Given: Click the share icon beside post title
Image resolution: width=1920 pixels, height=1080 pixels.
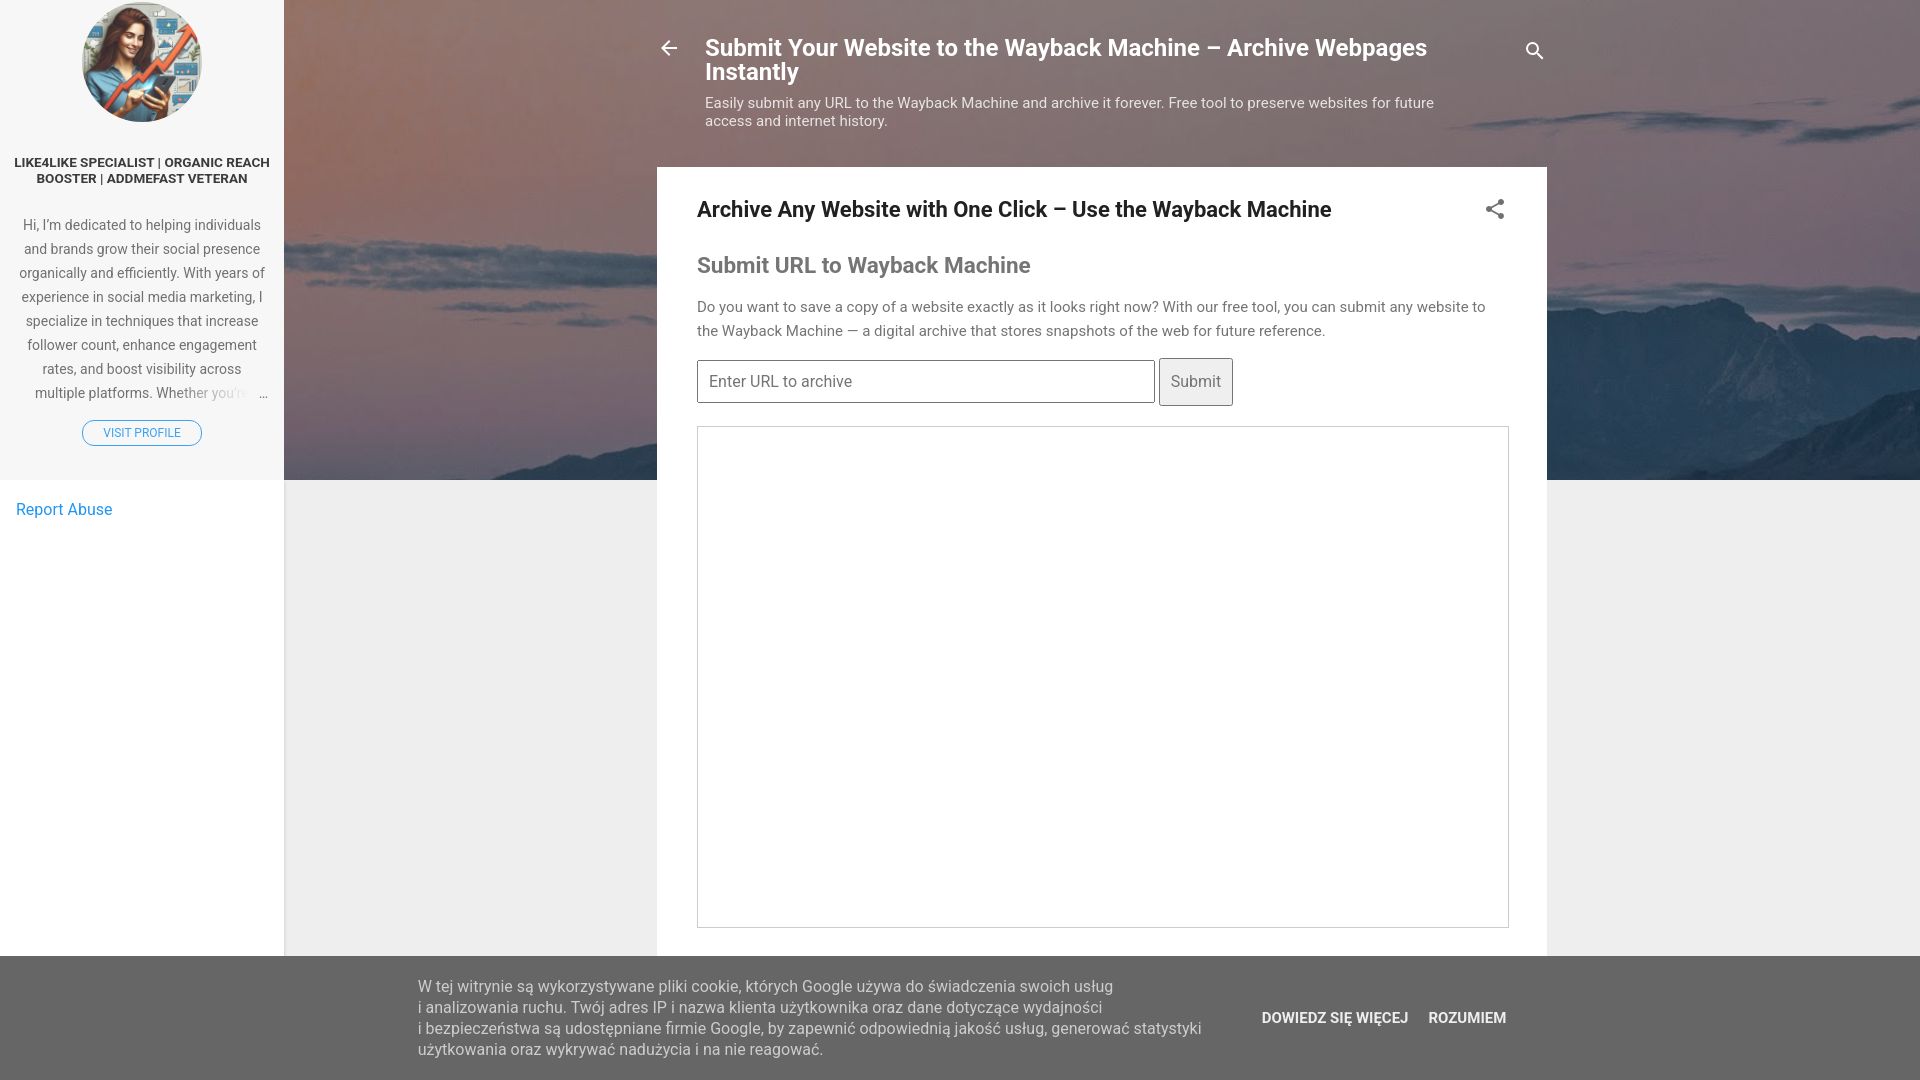Looking at the screenshot, I should pyautogui.click(x=1494, y=209).
